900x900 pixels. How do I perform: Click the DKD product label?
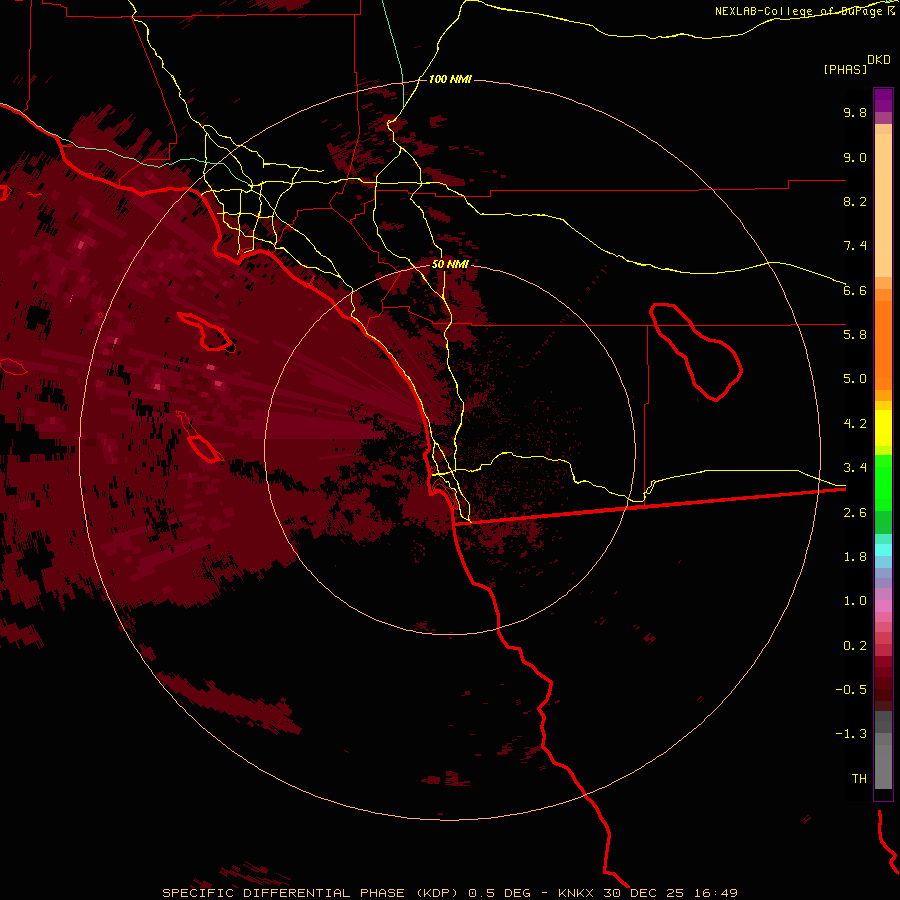[x=879, y=59]
